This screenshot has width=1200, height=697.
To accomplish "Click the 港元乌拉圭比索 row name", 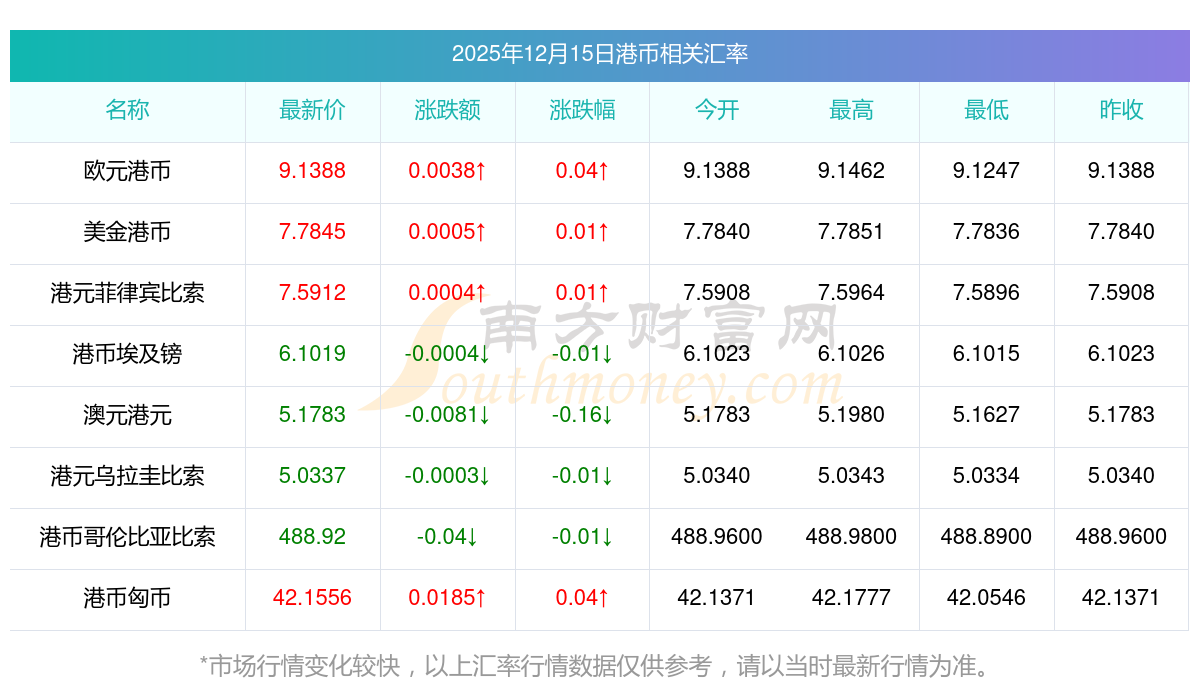I will (x=127, y=476).
